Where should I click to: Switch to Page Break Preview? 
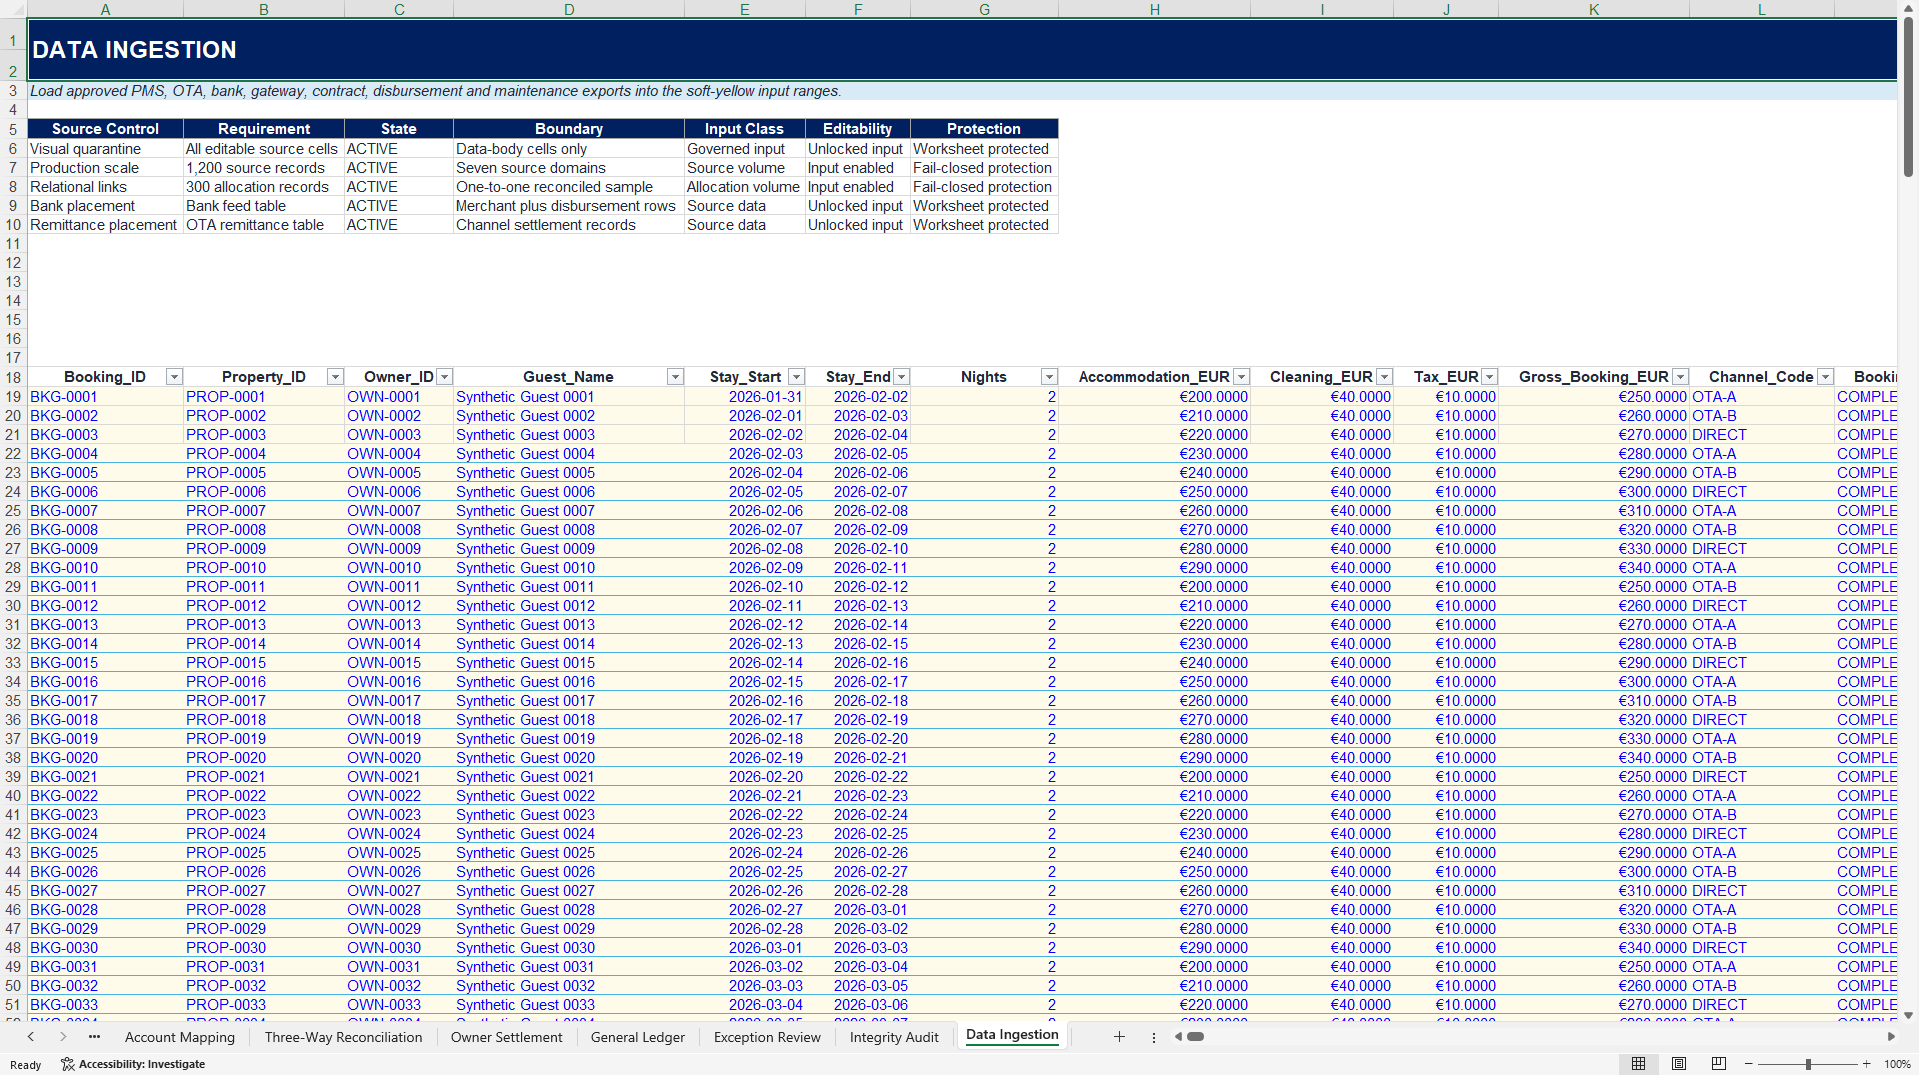tap(1718, 1064)
